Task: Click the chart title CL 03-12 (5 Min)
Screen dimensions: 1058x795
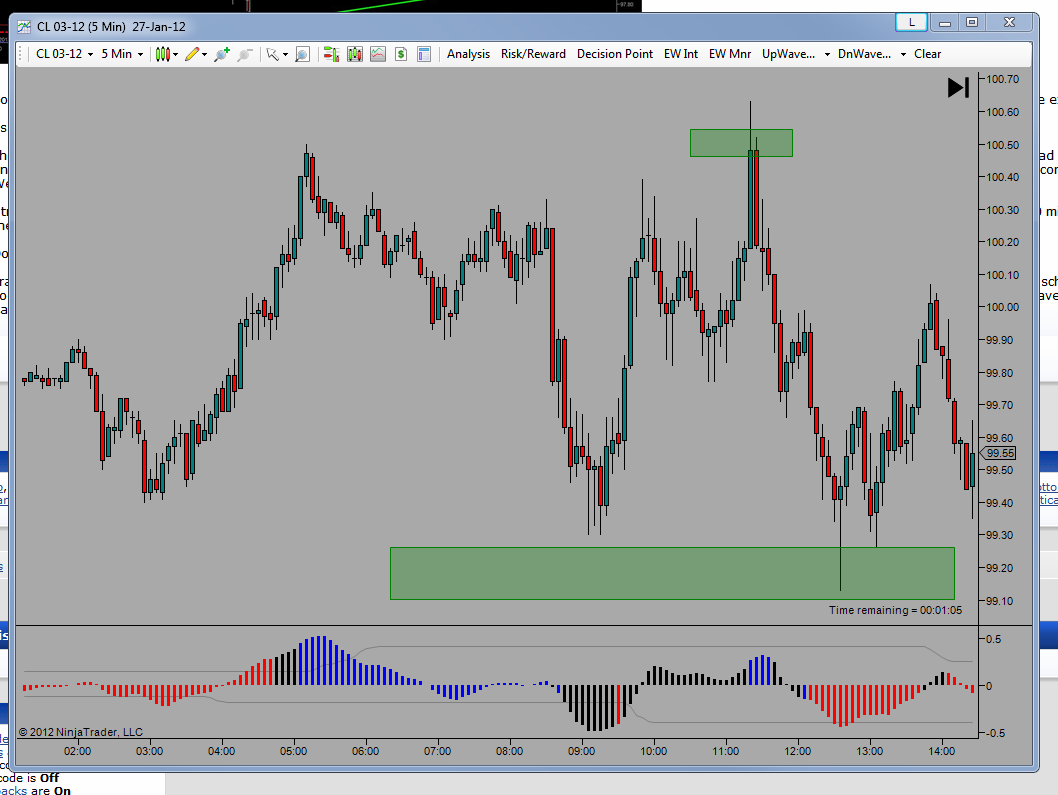Action: pos(81,27)
